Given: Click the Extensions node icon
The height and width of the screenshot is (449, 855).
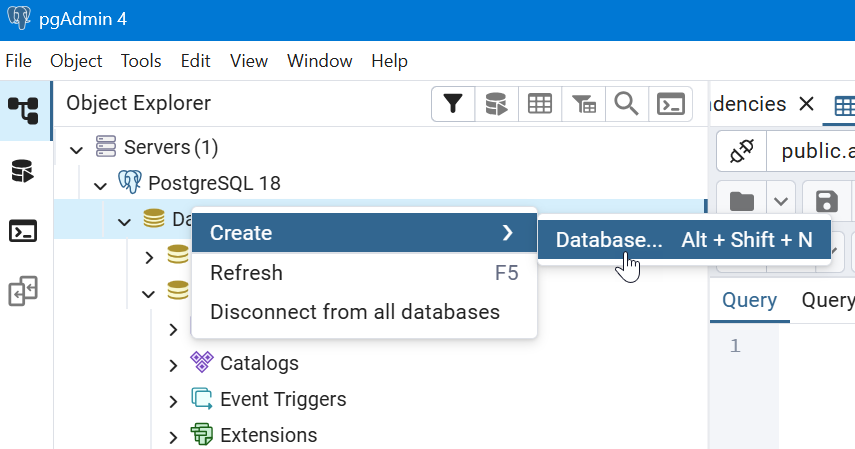Looking at the screenshot, I should click(202, 434).
